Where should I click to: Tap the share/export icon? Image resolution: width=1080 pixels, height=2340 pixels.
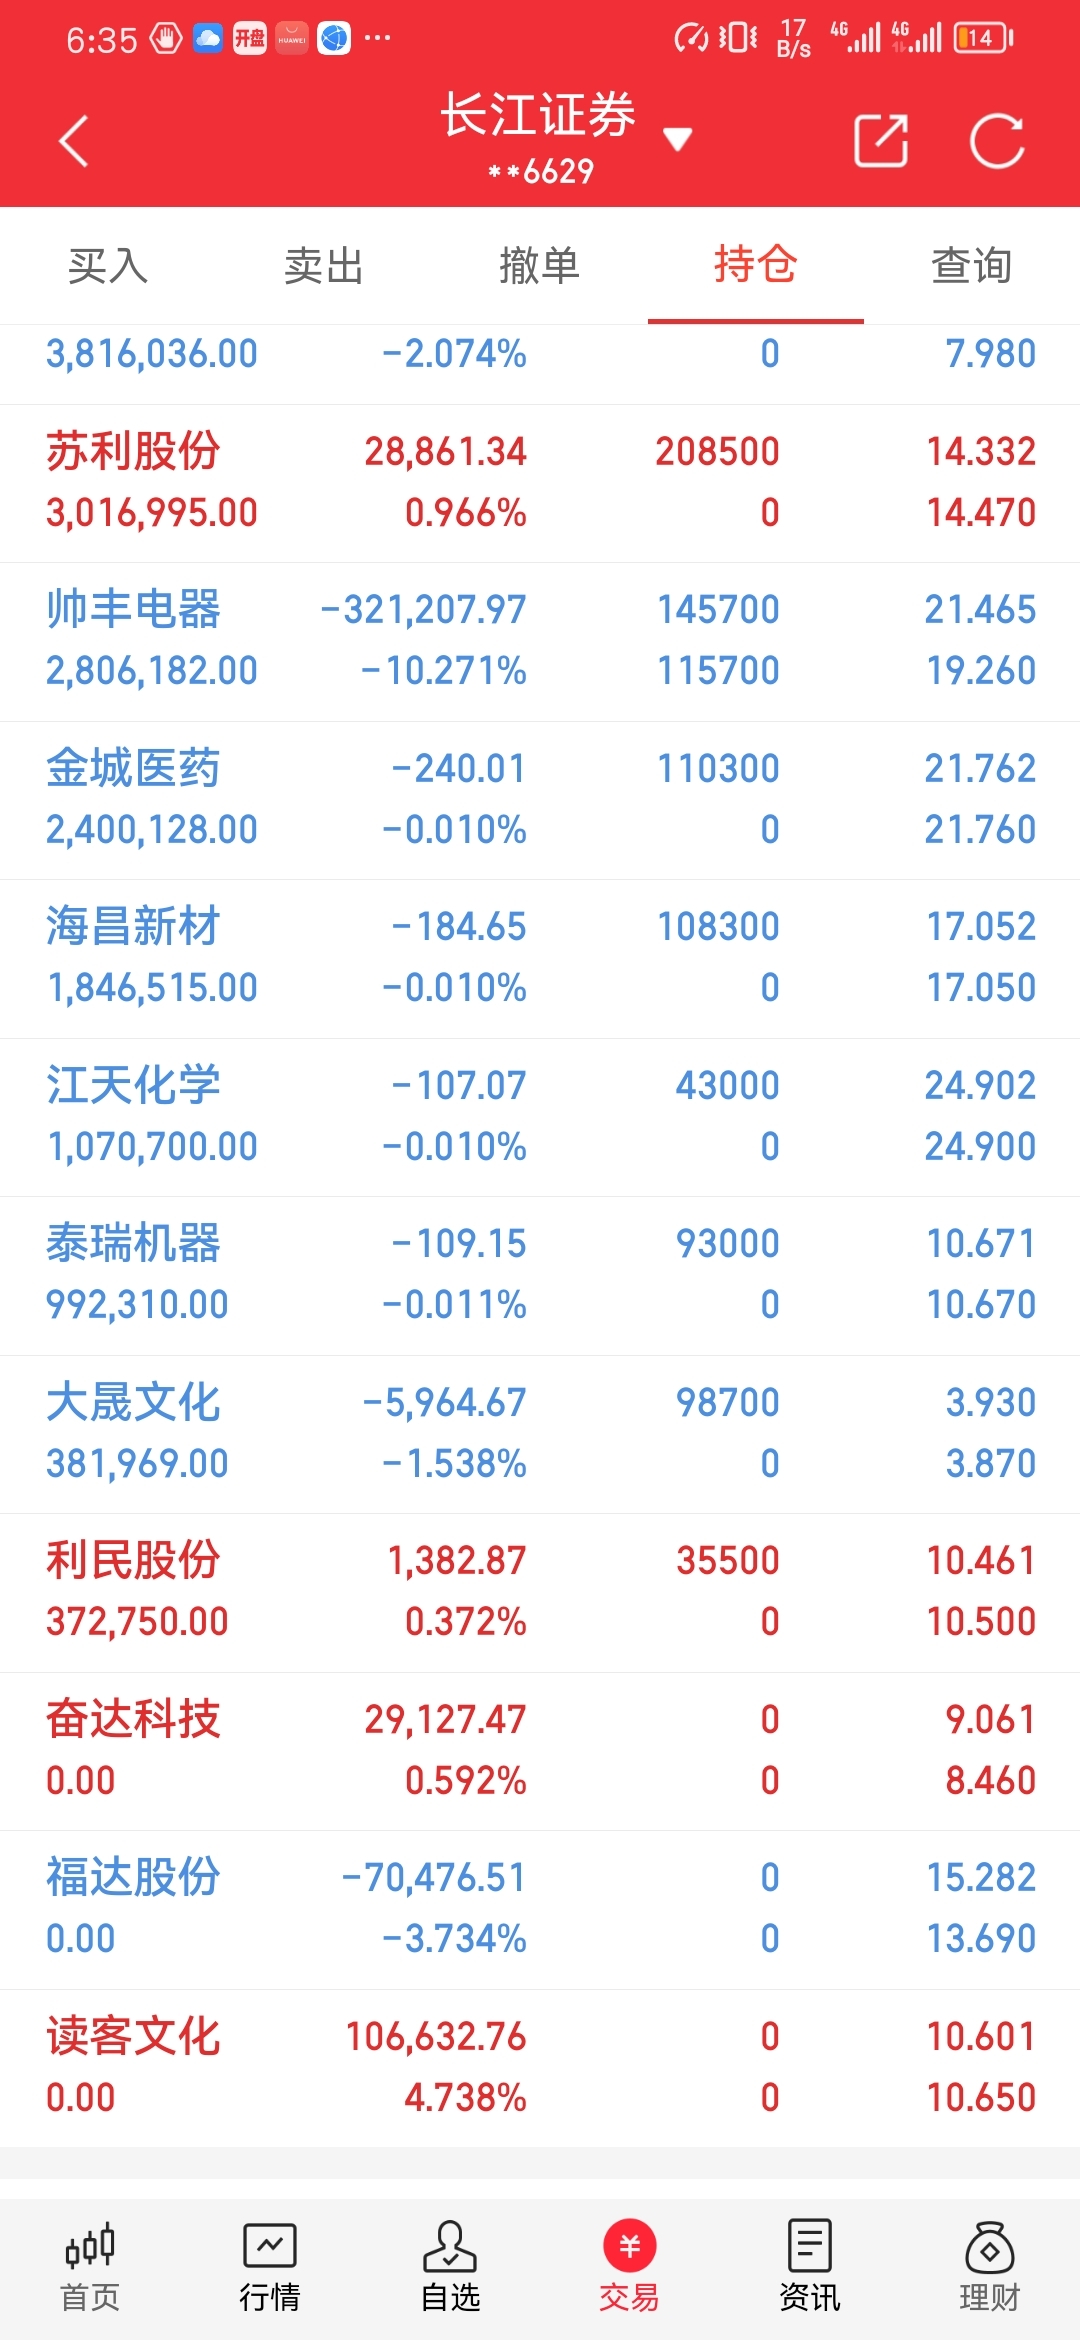coord(881,141)
